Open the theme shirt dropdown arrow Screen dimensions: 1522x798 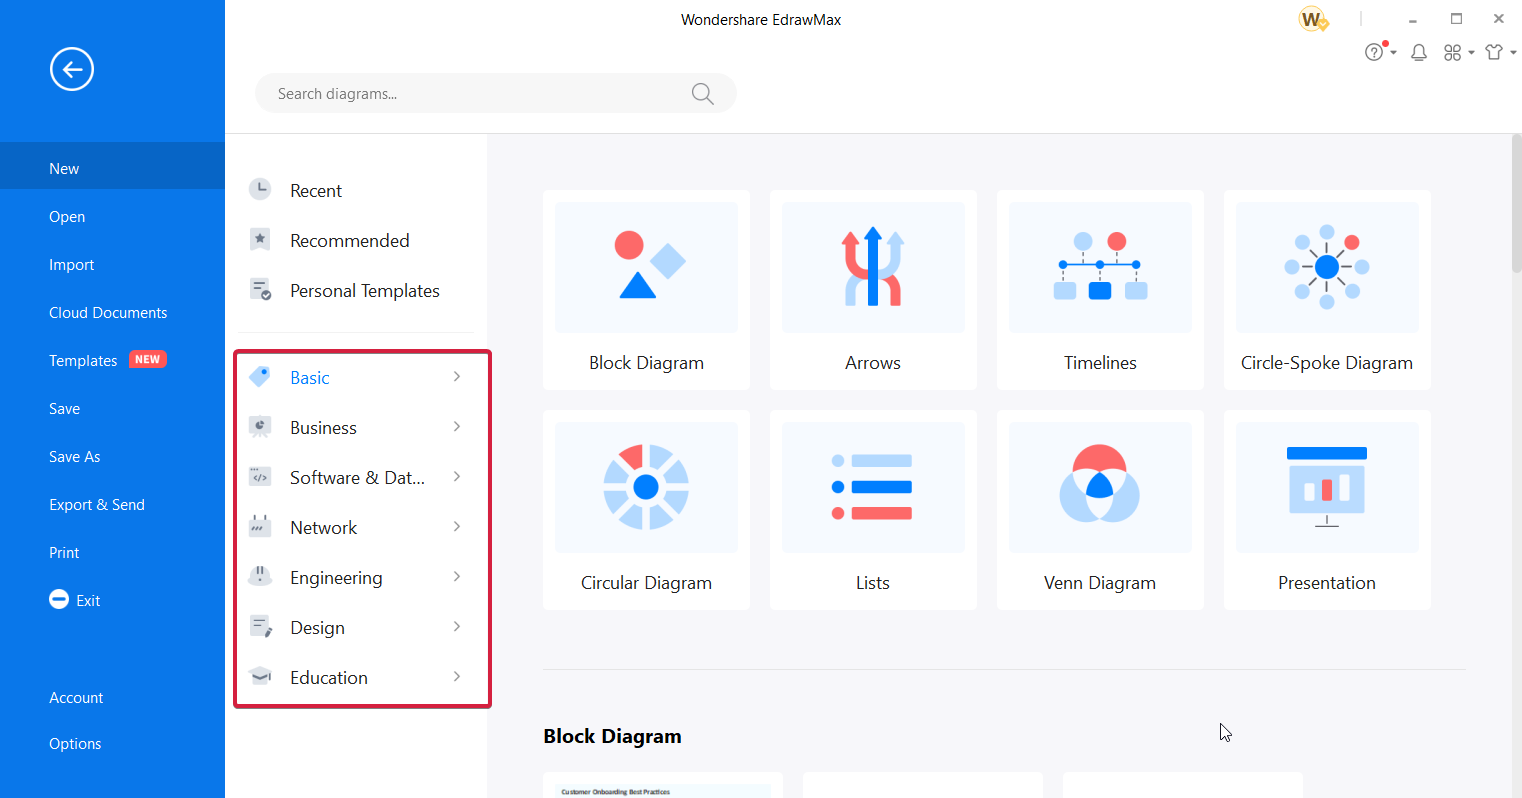[1513, 53]
